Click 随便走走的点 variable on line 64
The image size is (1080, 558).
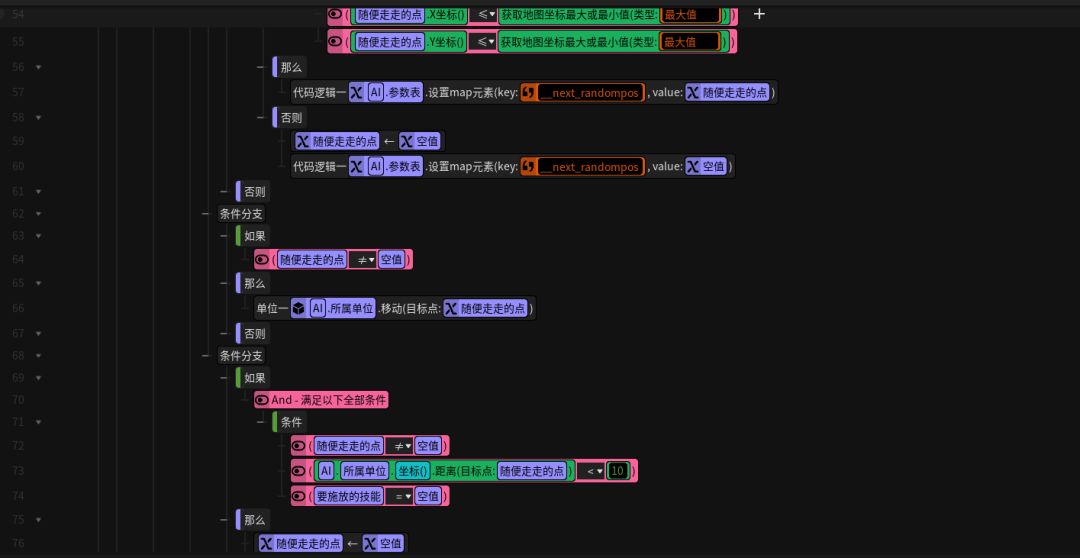coord(312,260)
